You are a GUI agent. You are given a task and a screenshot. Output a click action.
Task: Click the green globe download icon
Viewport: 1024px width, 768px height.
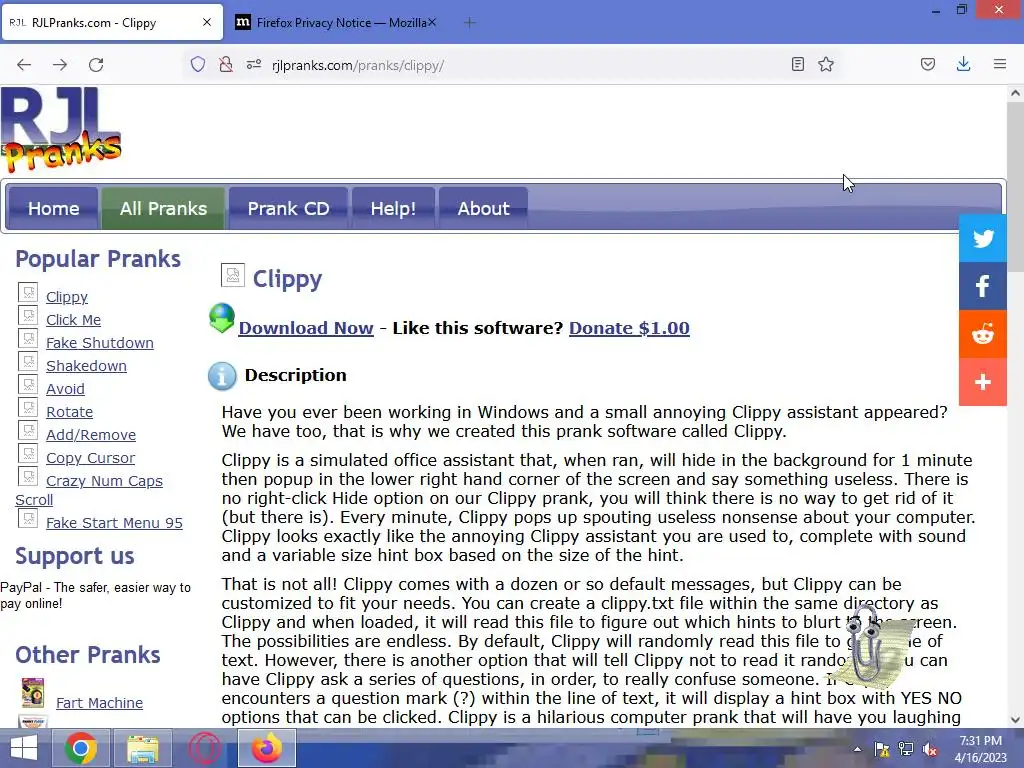[222, 318]
